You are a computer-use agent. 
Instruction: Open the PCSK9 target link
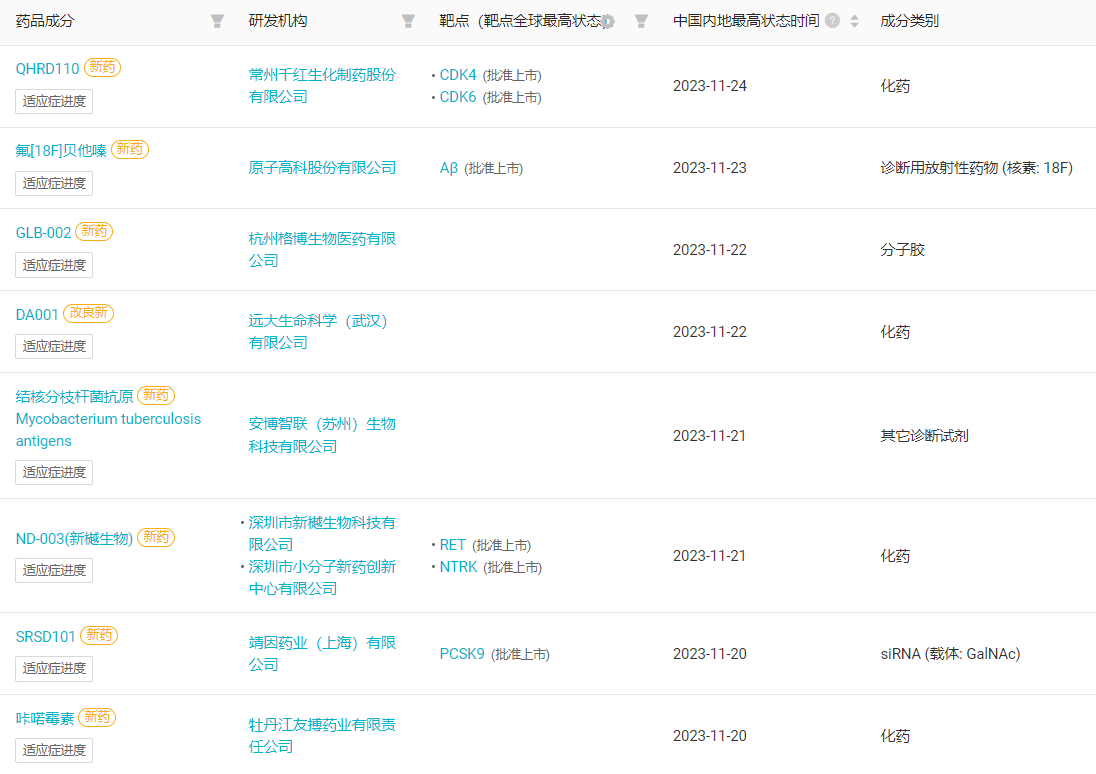[x=462, y=654]
